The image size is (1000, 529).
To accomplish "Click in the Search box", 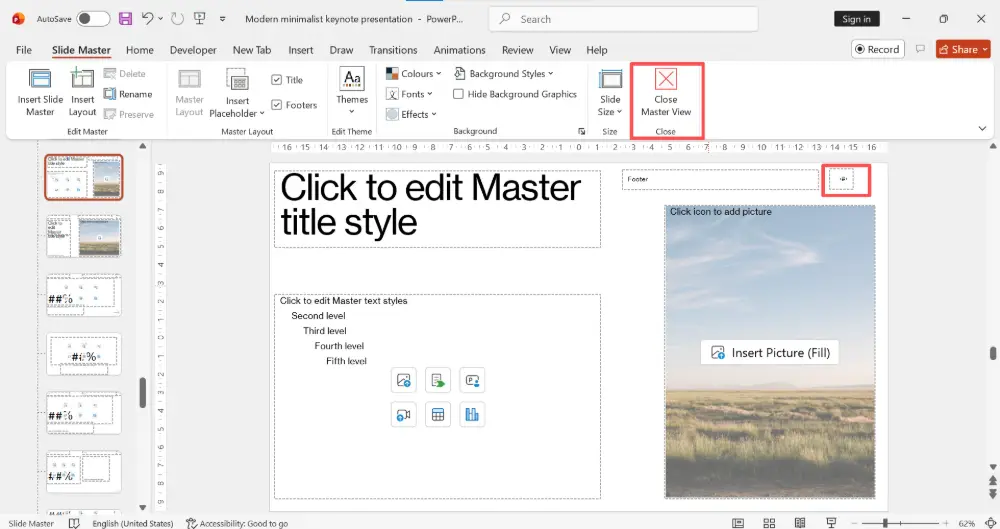I will [x=623, y=19].
